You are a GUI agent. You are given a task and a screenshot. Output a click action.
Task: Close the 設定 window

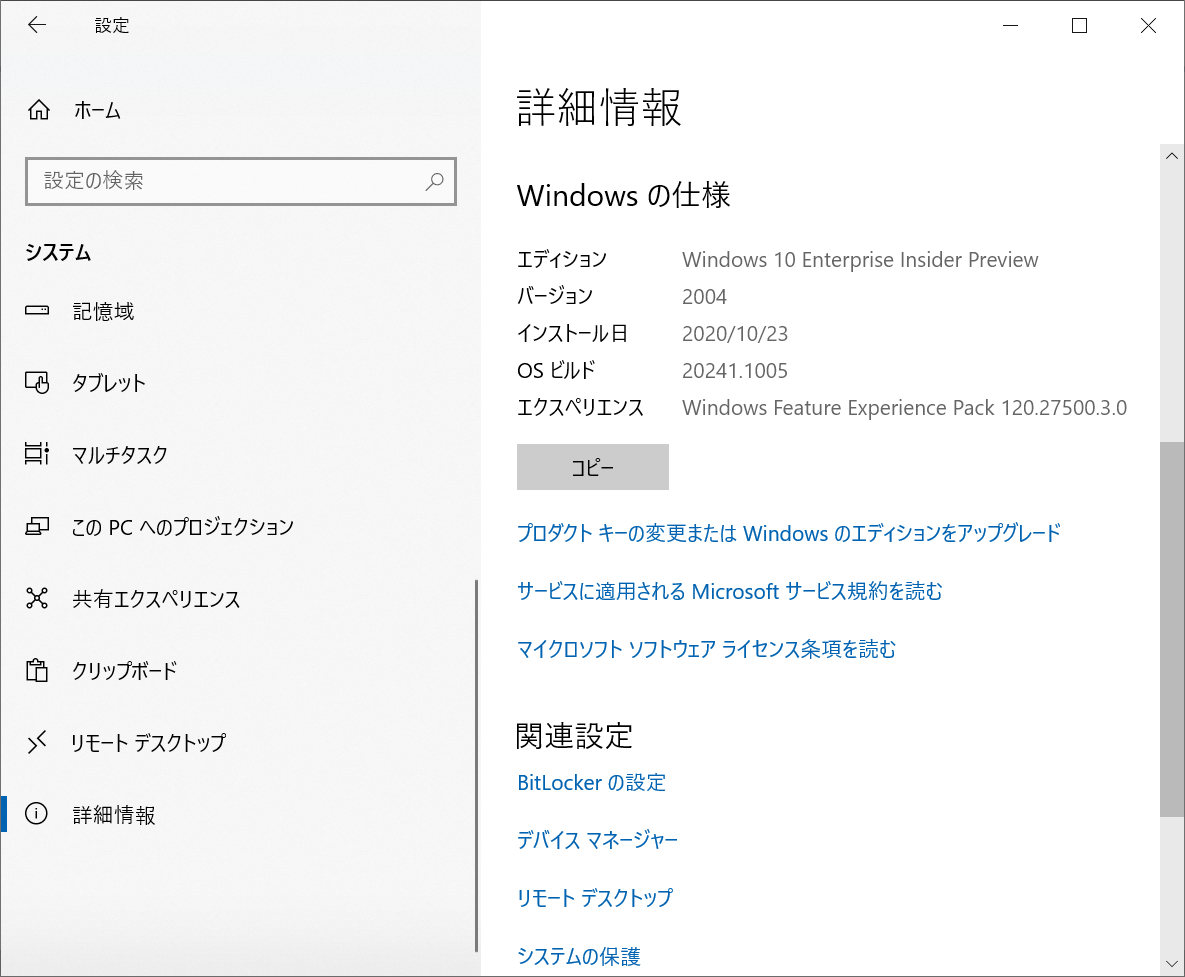(x=1148, y=25)
